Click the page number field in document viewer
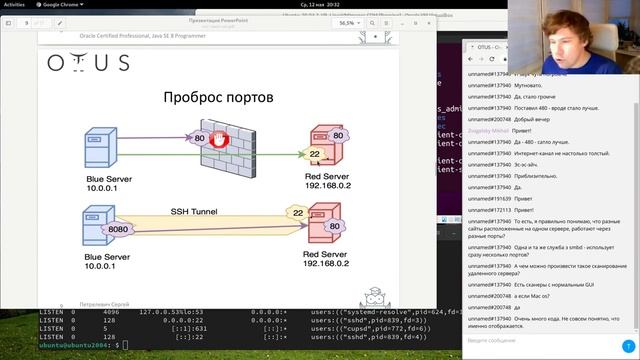 click(x=26, y=23)
